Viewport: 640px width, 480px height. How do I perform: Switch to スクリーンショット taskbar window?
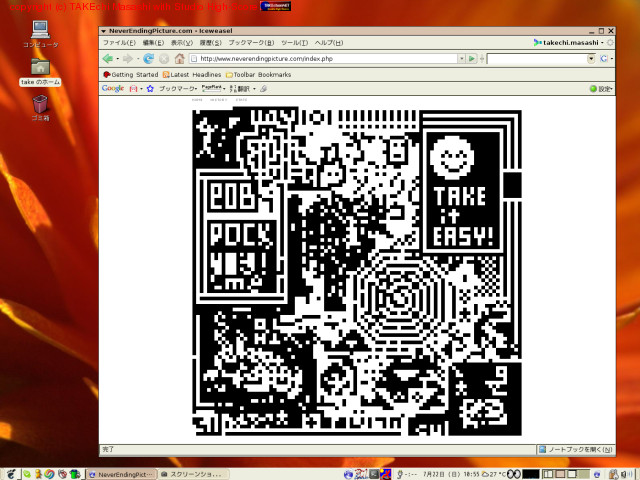coord(190,473)
